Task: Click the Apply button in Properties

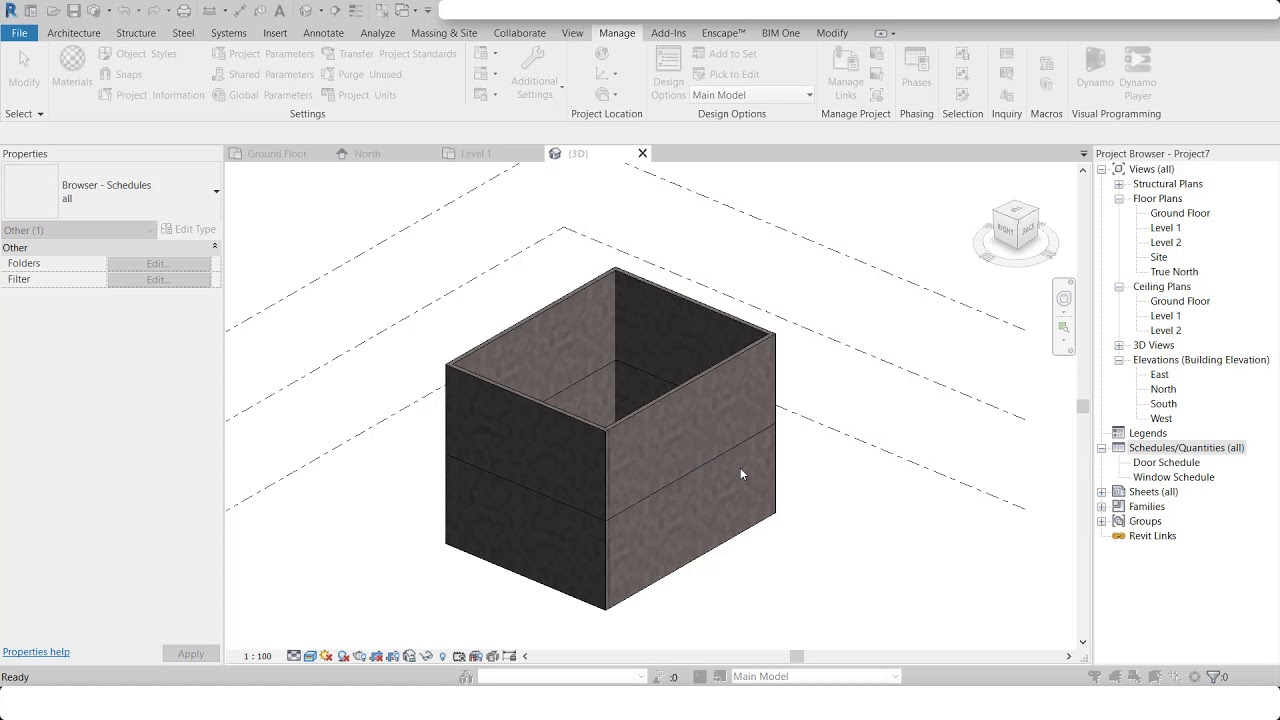Action: (191, 654)
